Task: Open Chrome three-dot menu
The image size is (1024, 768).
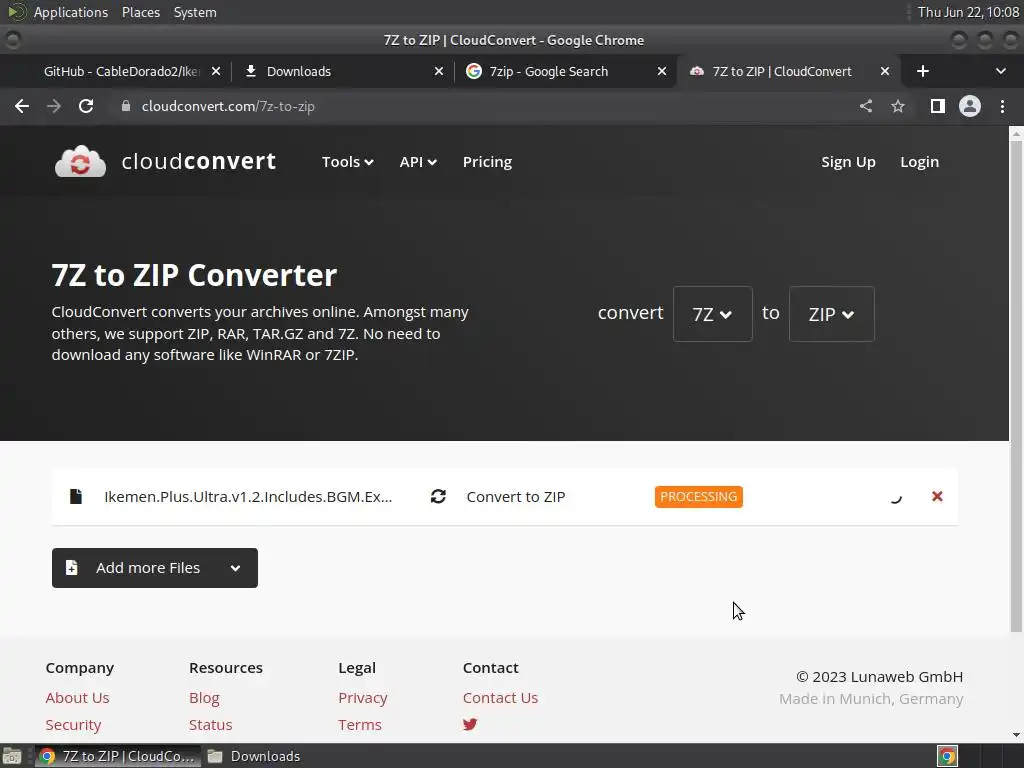Action: click(1002, 106)
